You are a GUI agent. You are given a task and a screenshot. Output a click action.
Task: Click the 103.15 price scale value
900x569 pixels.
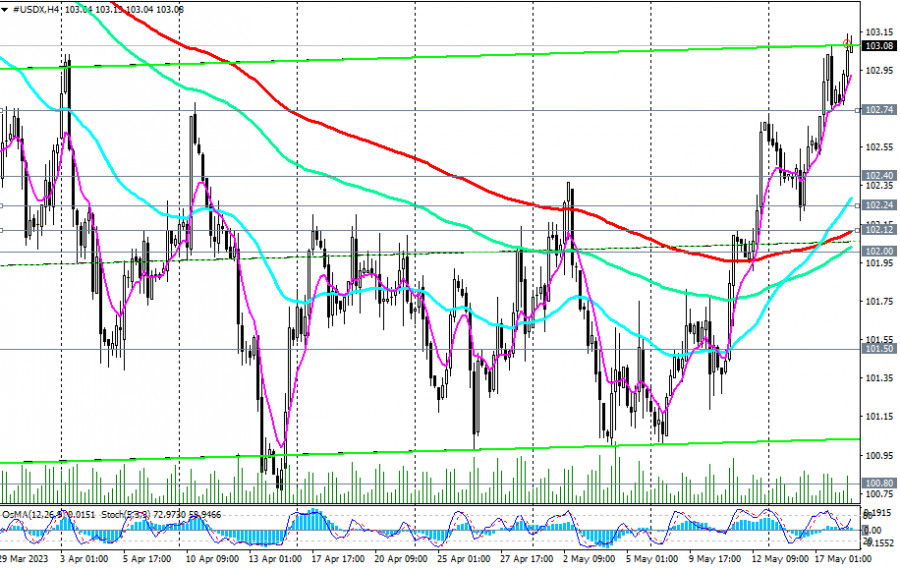pos(879,31)
